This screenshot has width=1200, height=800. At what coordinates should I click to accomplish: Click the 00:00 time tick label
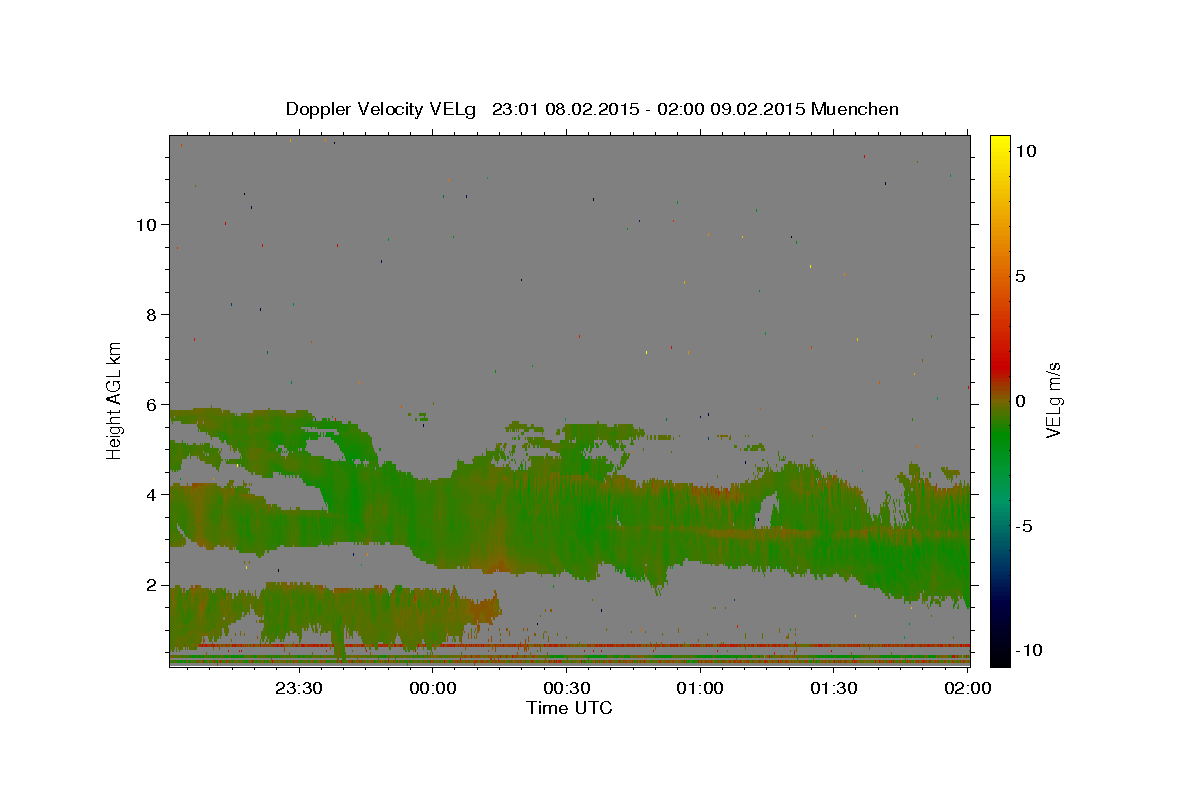(x=433, y=688)
